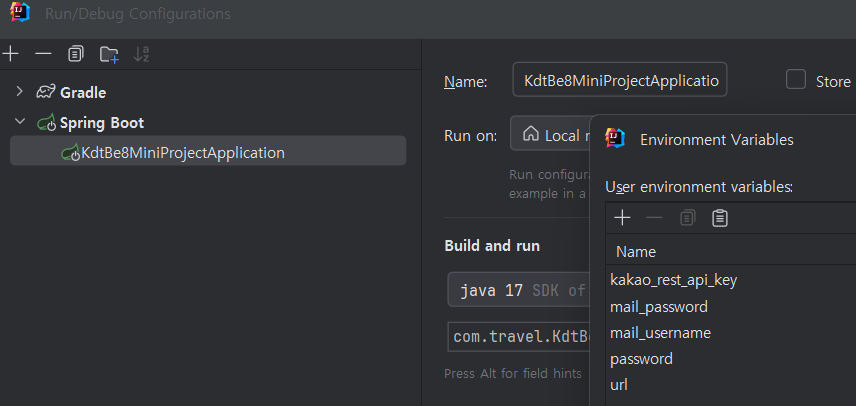Click the Name field for configuration
The image size is (856, 406).
[x=620, y=81]
